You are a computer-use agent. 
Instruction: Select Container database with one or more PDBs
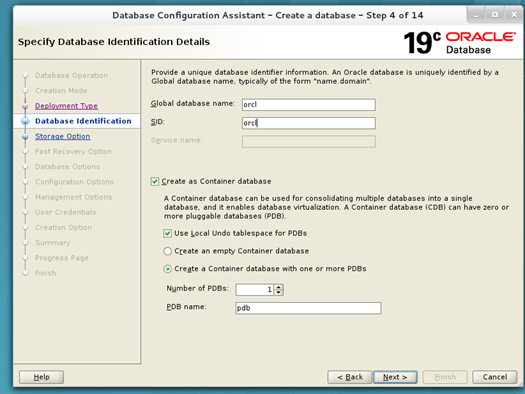point(167,269)
